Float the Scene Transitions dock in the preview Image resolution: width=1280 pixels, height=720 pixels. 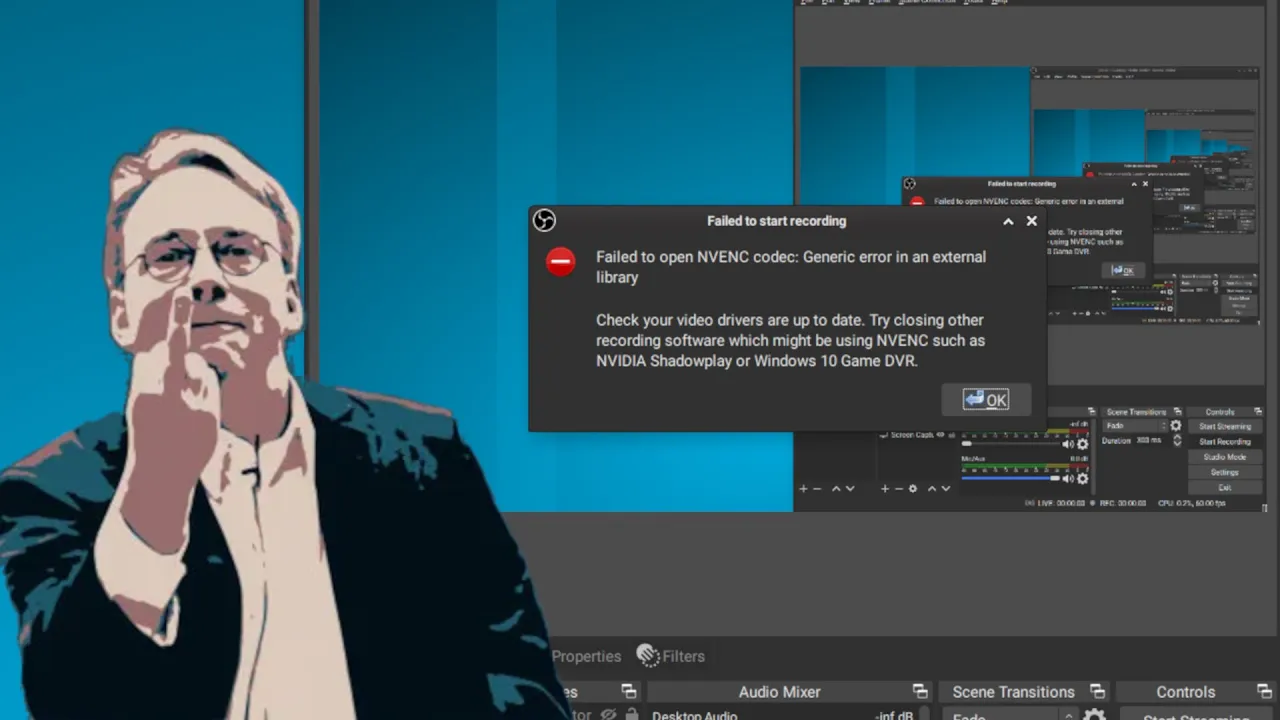[1178, 412]
